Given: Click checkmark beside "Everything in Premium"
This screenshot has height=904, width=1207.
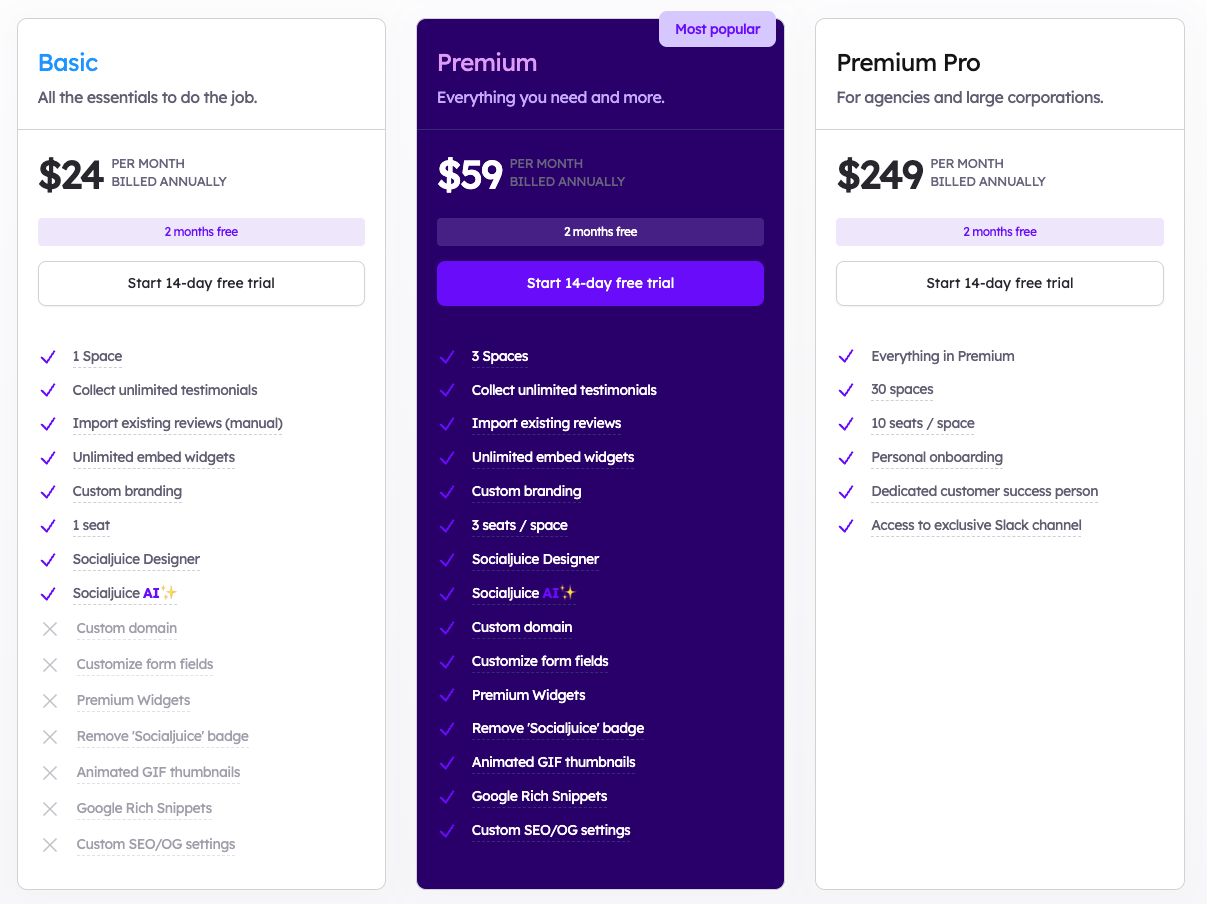Looking at the screenshot, I should click(846, 357).
